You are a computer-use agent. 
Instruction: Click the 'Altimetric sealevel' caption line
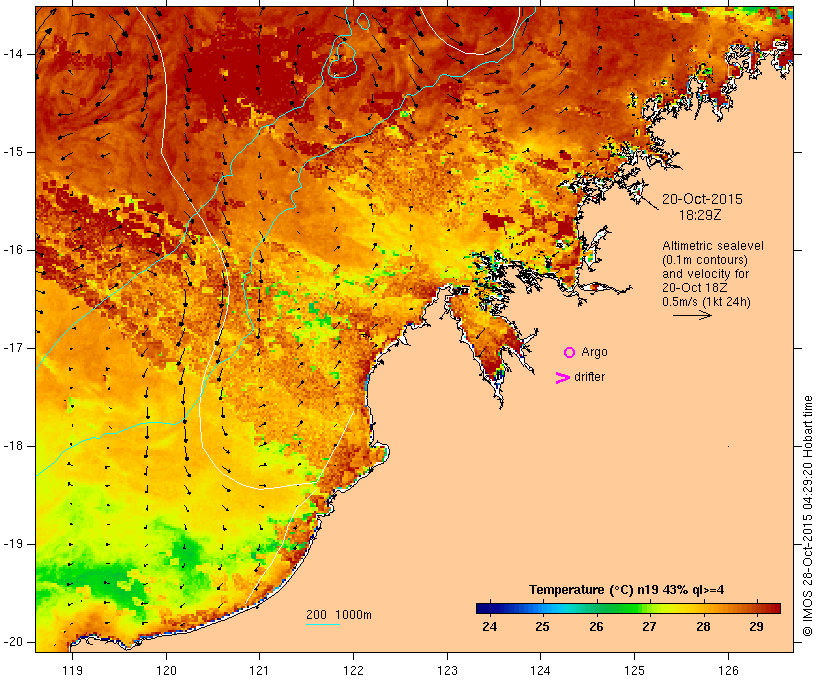pyautogui.click(x=713, y=246)
